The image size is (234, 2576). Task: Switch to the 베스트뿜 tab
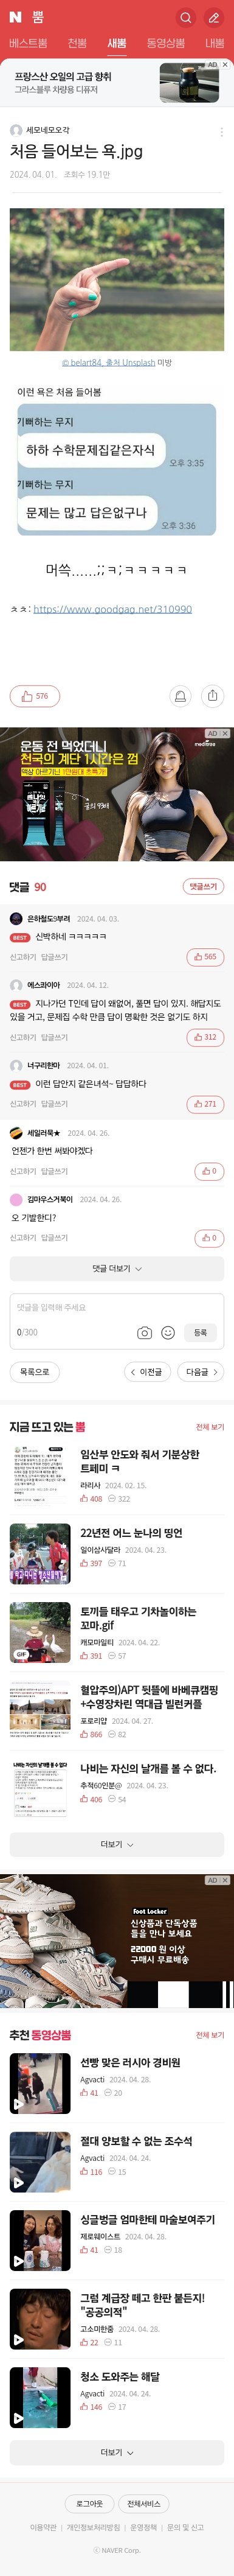(28, 43)
